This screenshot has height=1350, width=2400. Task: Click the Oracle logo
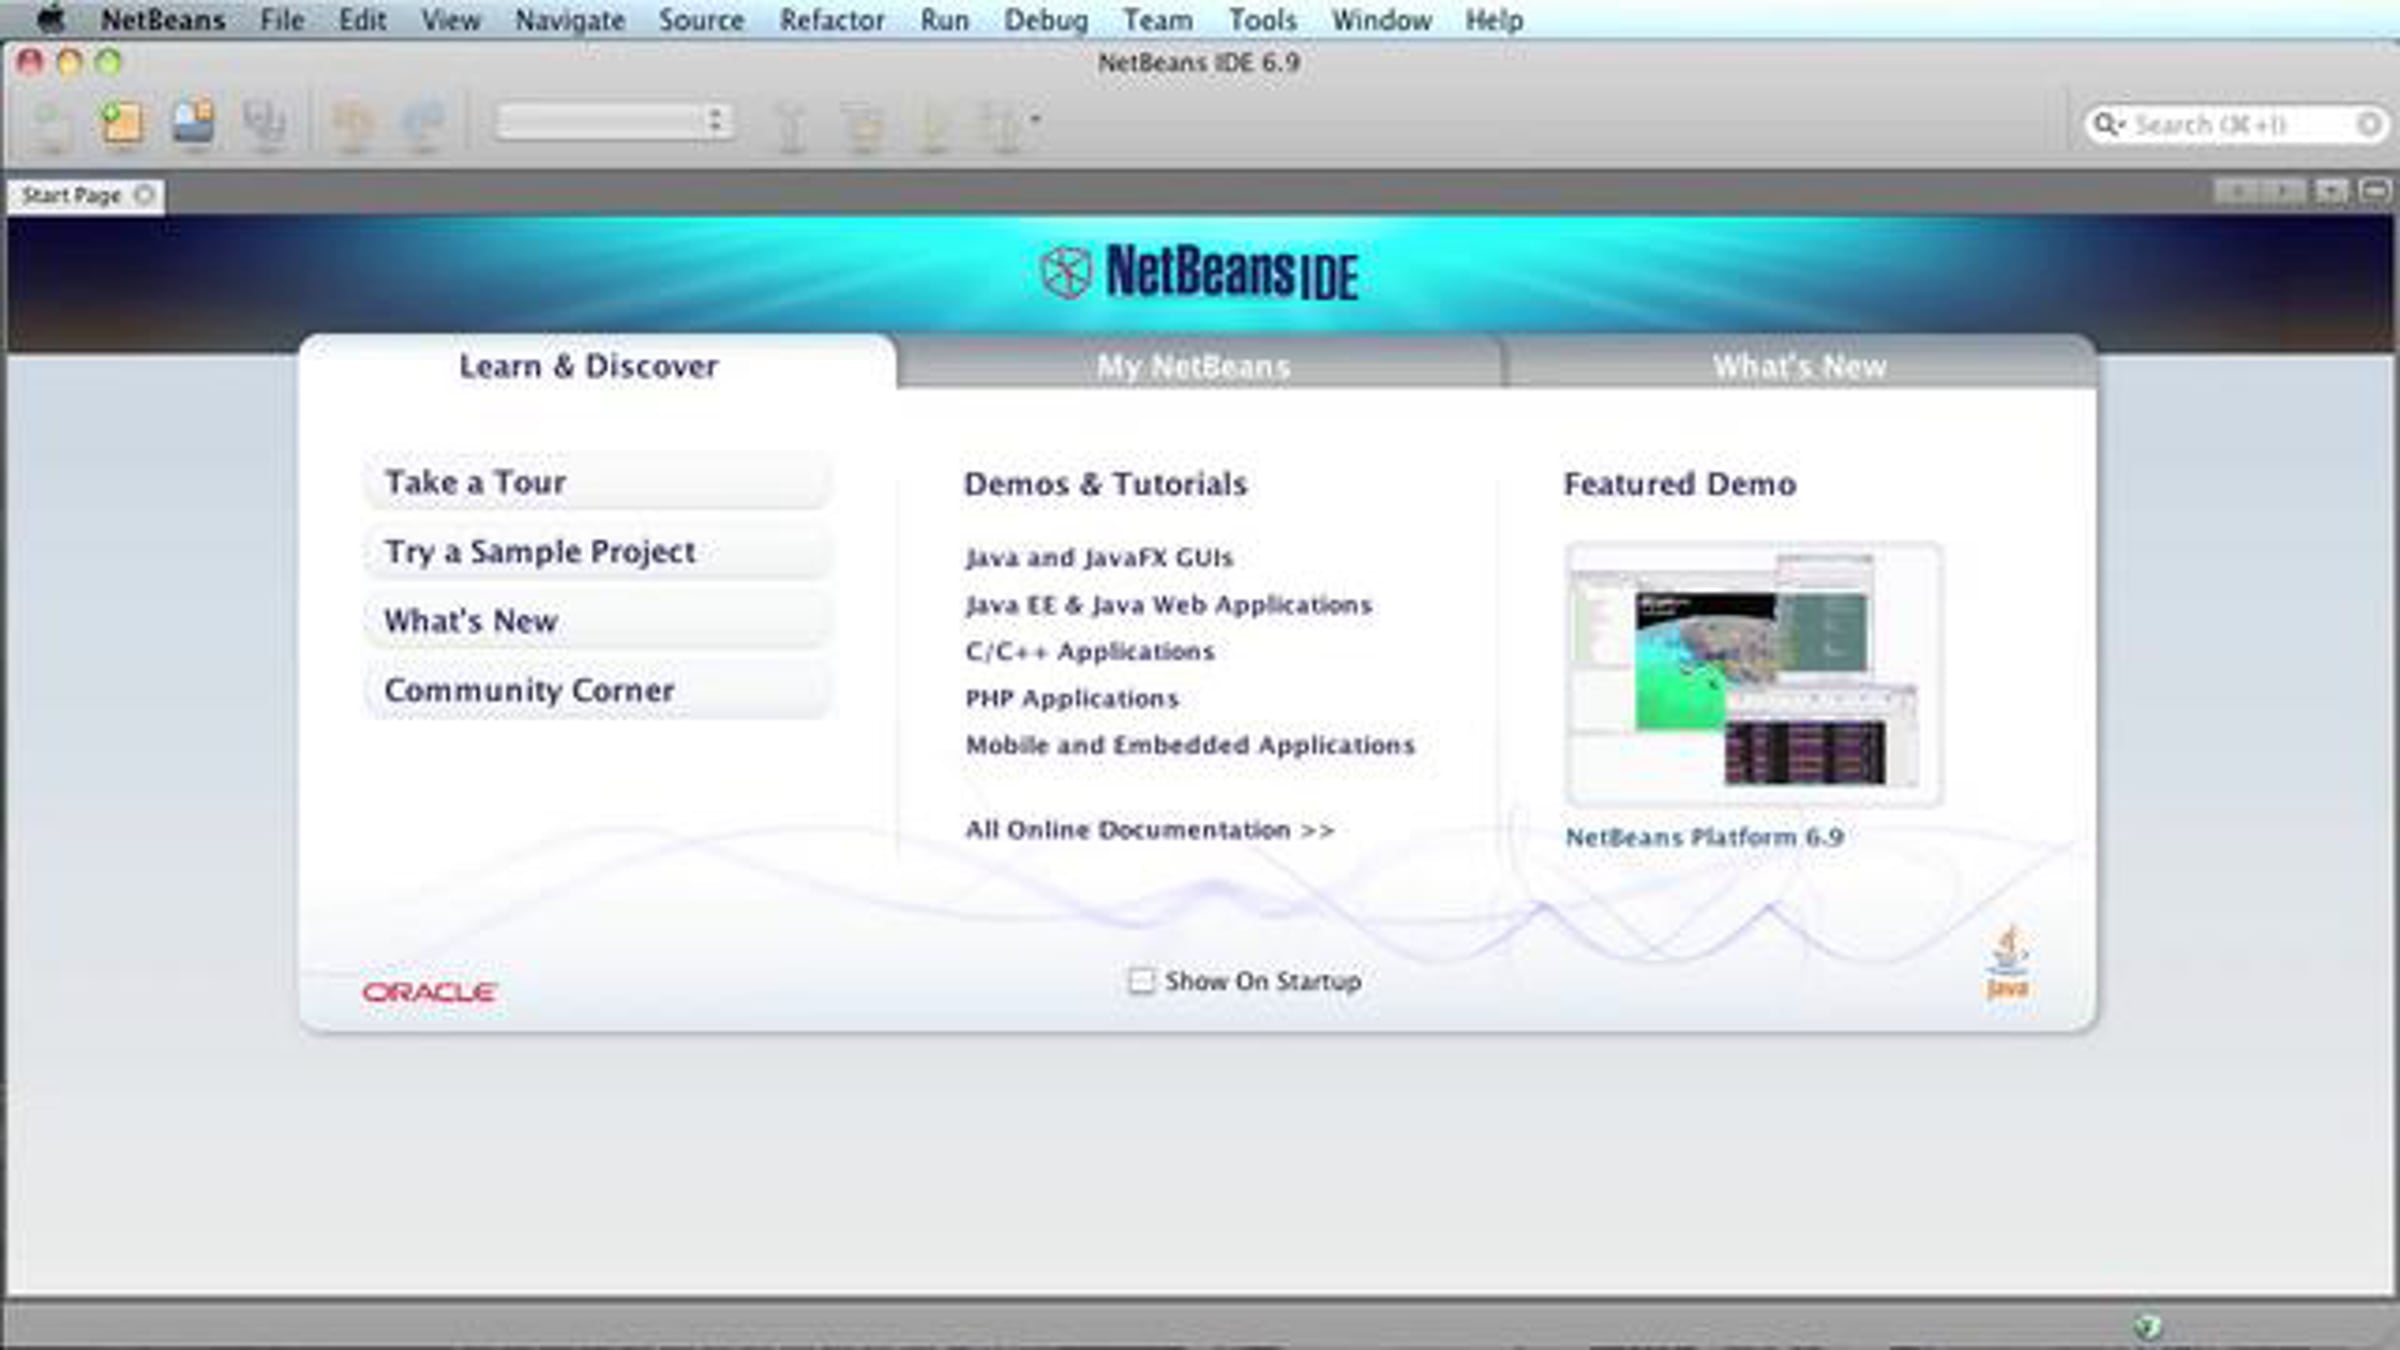pos(429,992)
